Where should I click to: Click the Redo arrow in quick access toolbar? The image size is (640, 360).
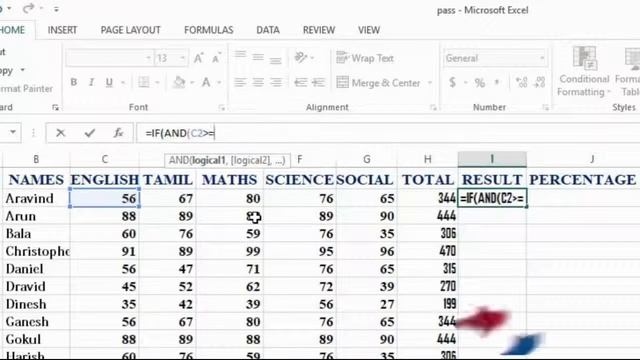28,8
